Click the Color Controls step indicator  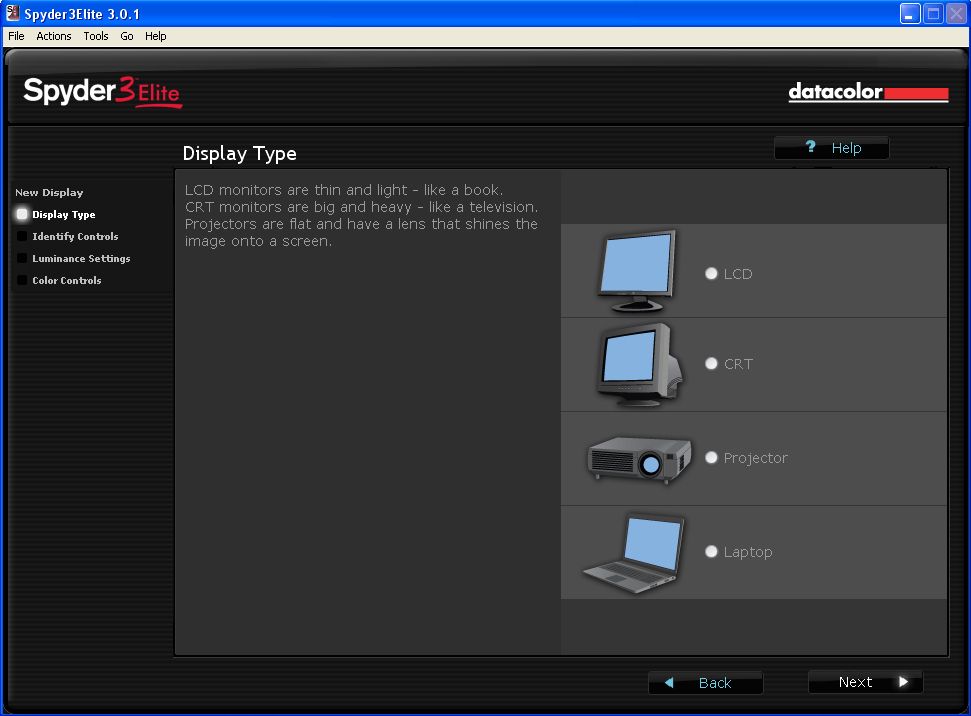pyautogui.click(x=22, y=280)
